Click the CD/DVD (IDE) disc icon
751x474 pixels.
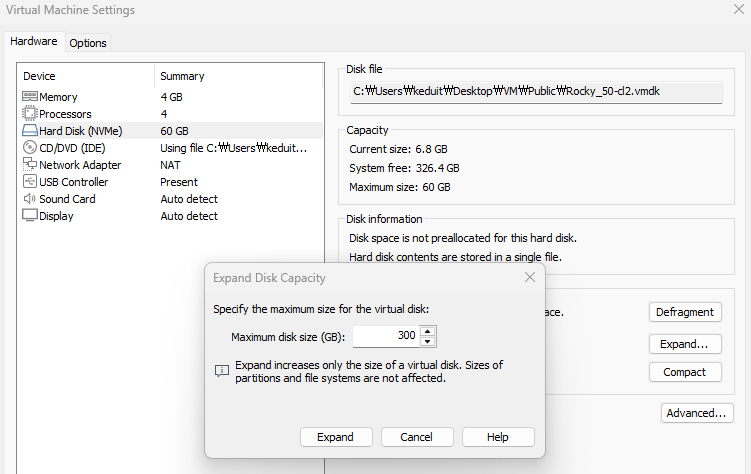tap(30, 147)
